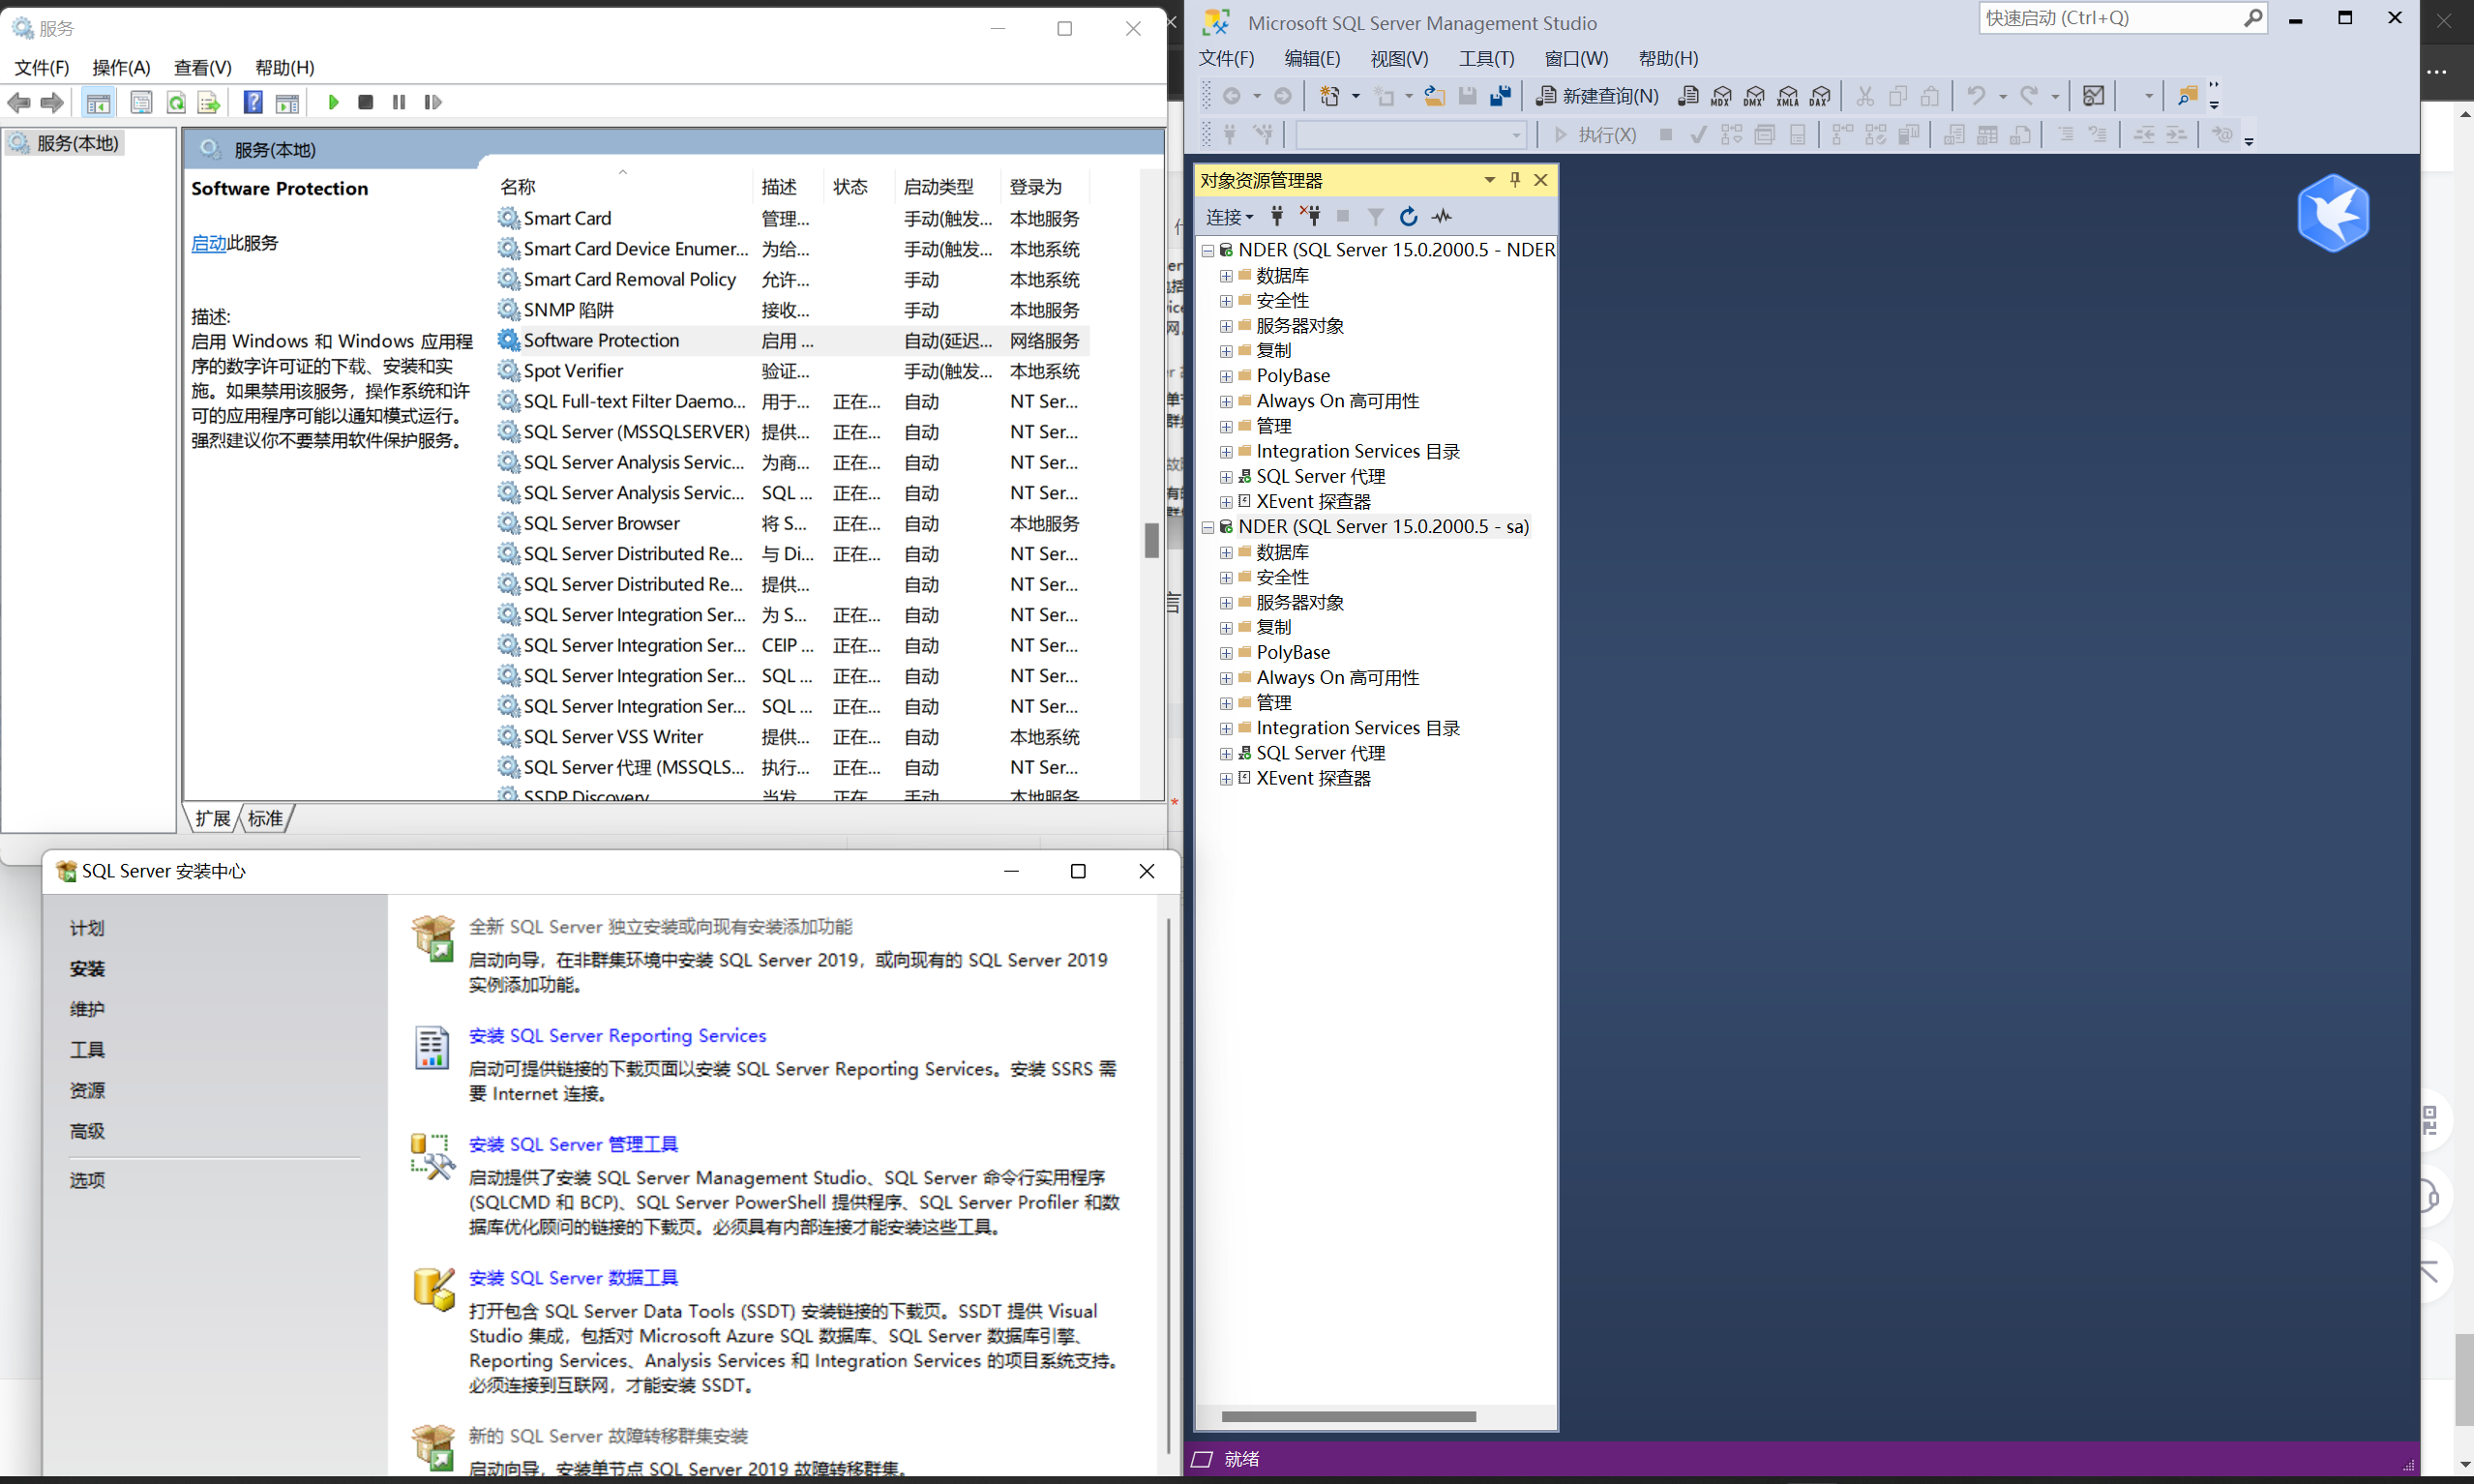Sort services by the Name column header
2474x1484 pixels.
click(x=620, y=187)
